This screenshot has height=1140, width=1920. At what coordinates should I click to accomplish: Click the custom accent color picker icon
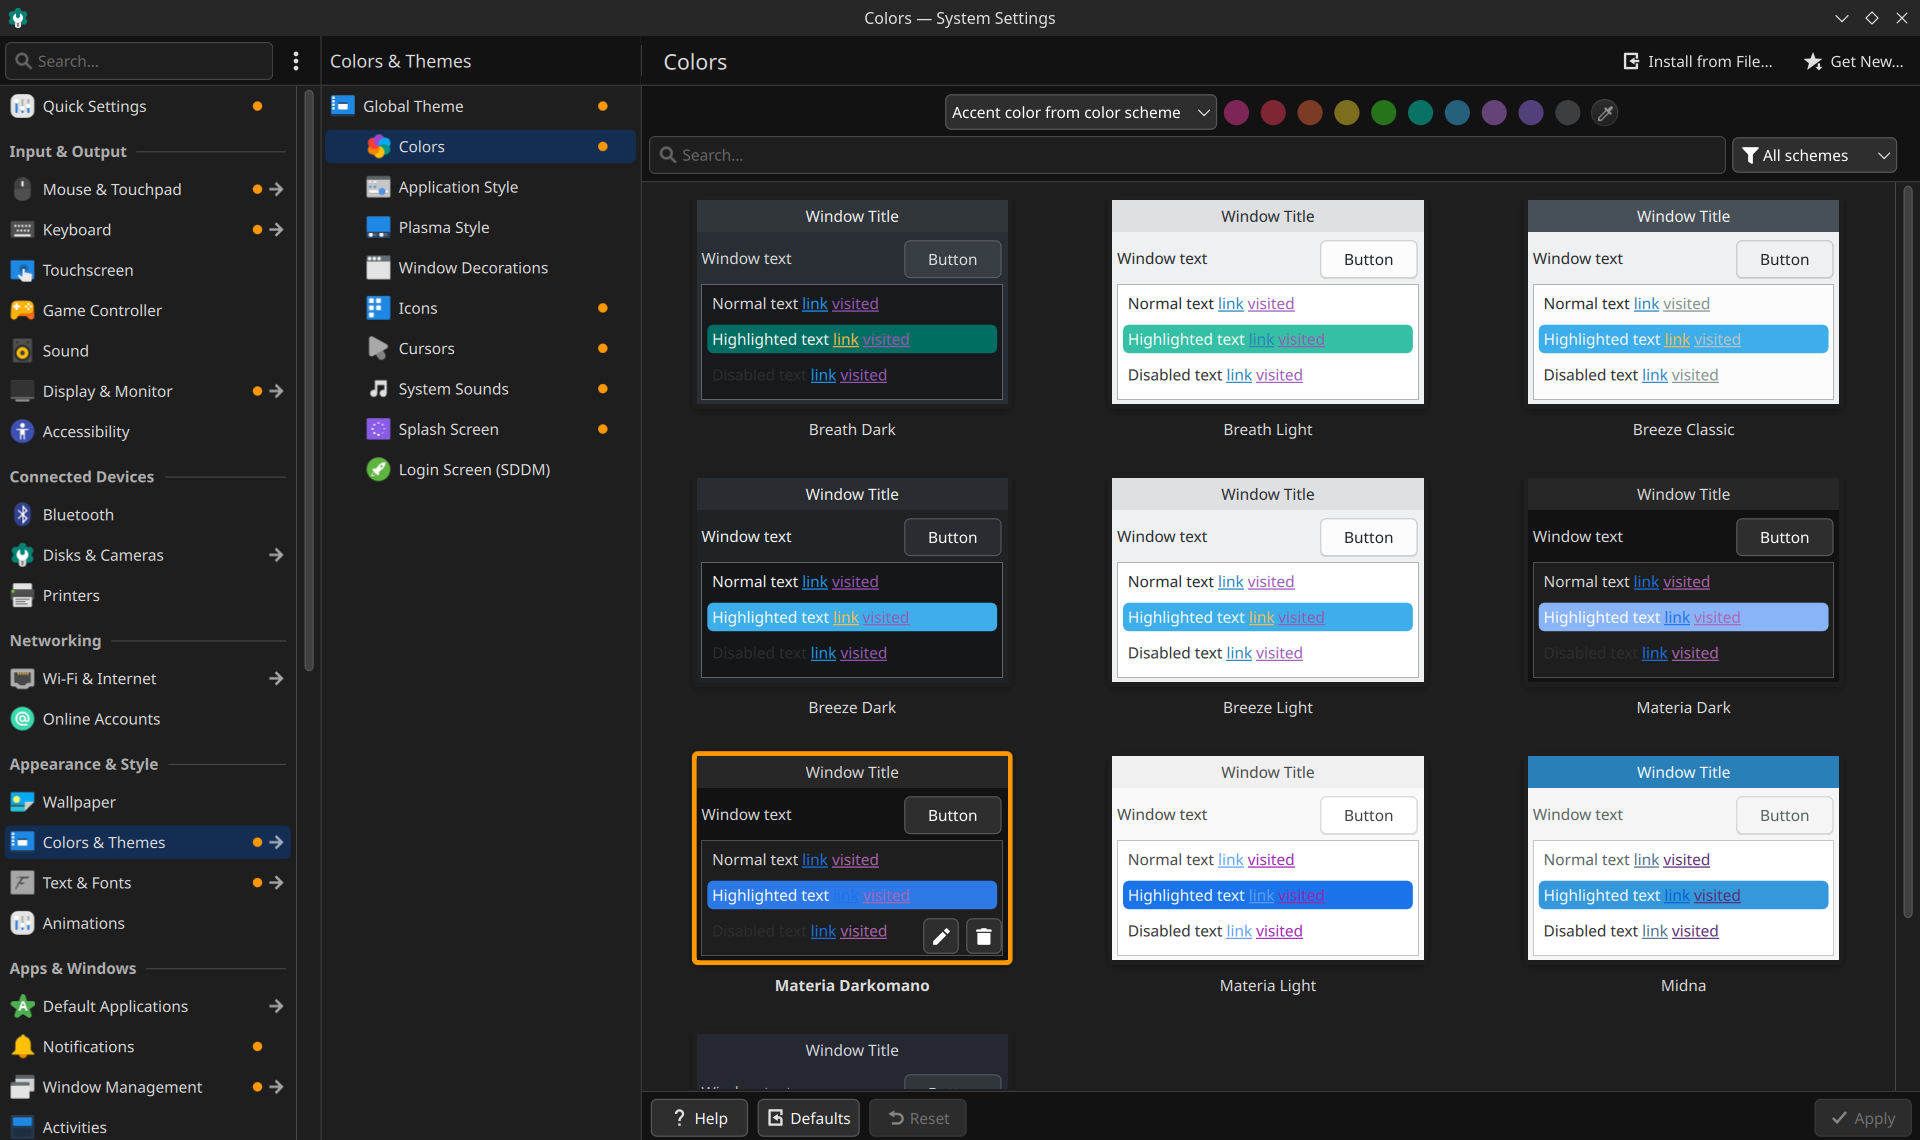[1604, 113]
